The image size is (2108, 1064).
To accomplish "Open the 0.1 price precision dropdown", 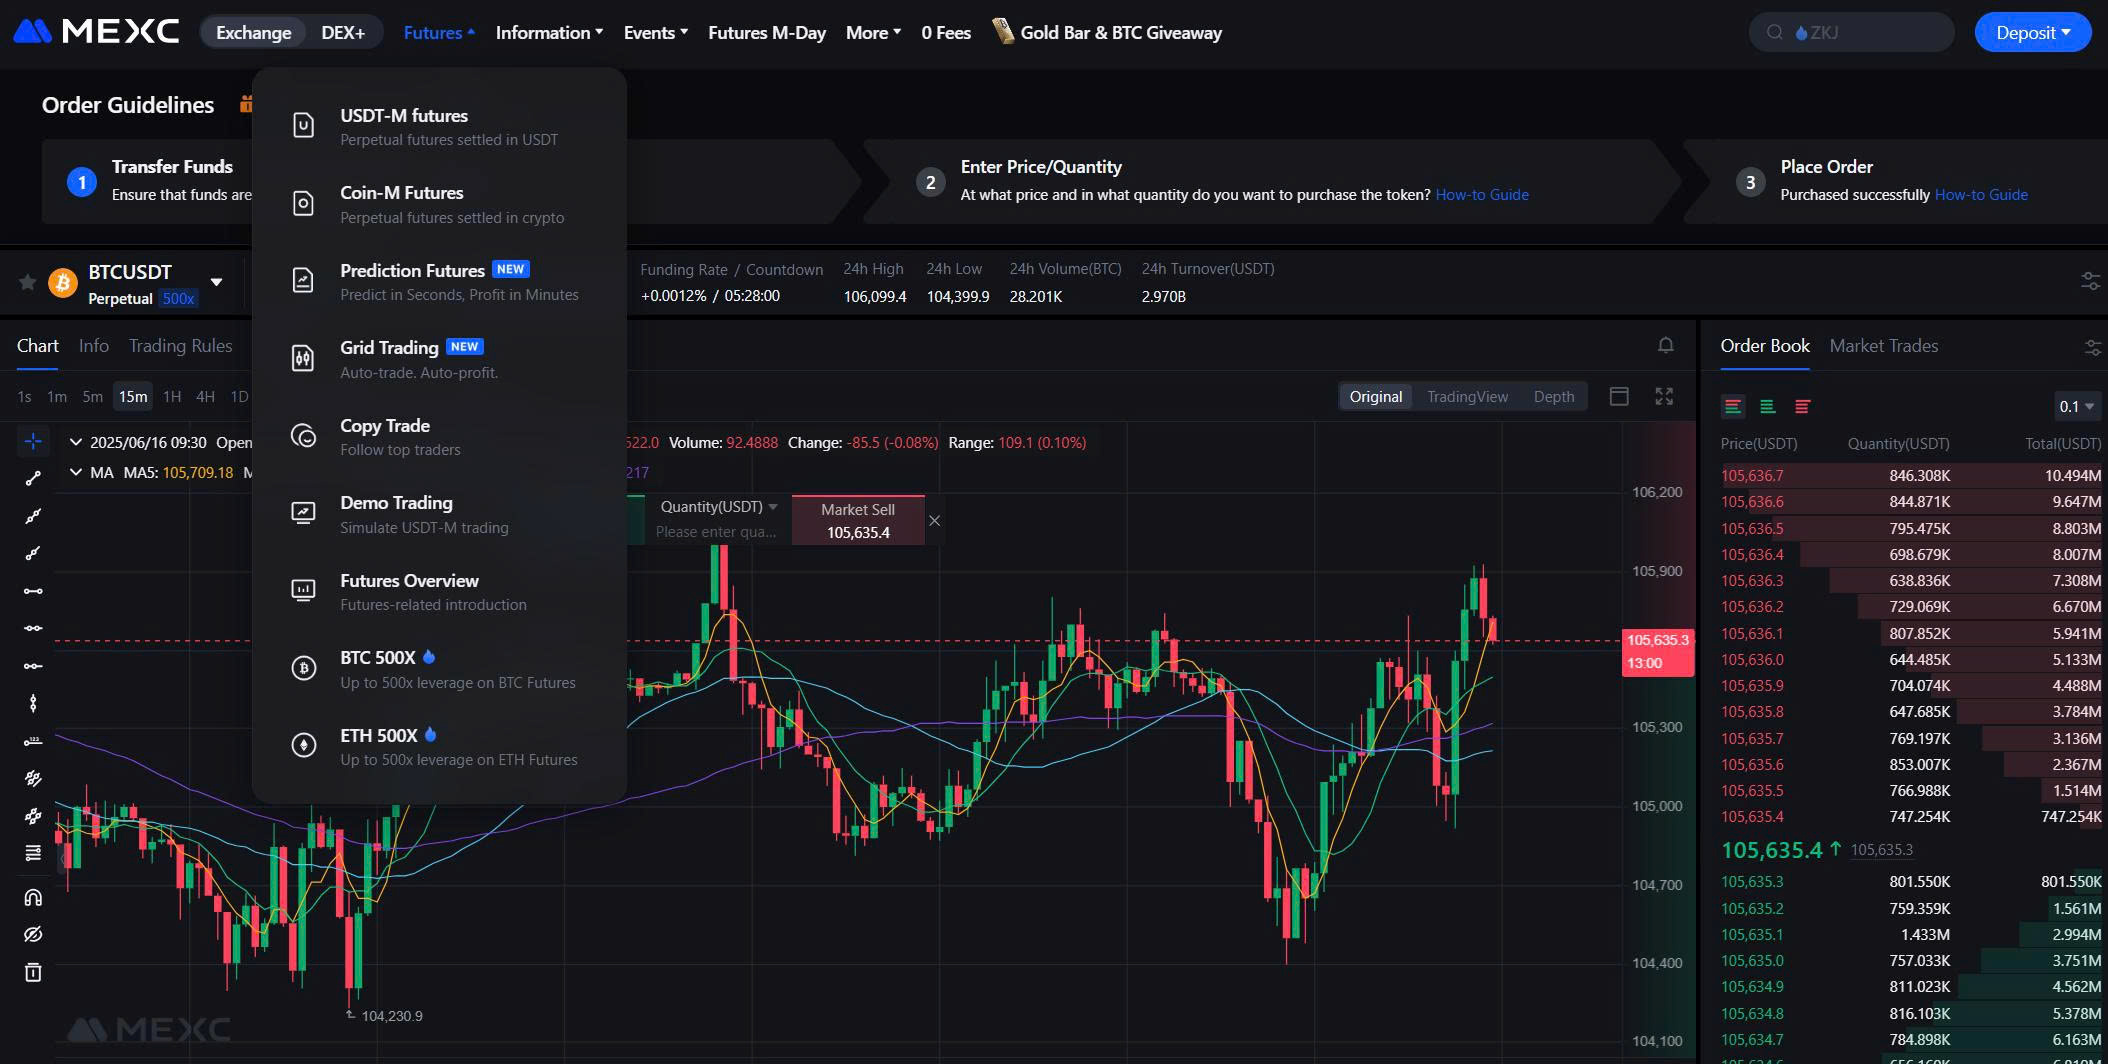I will click(x=2076, y=406).
